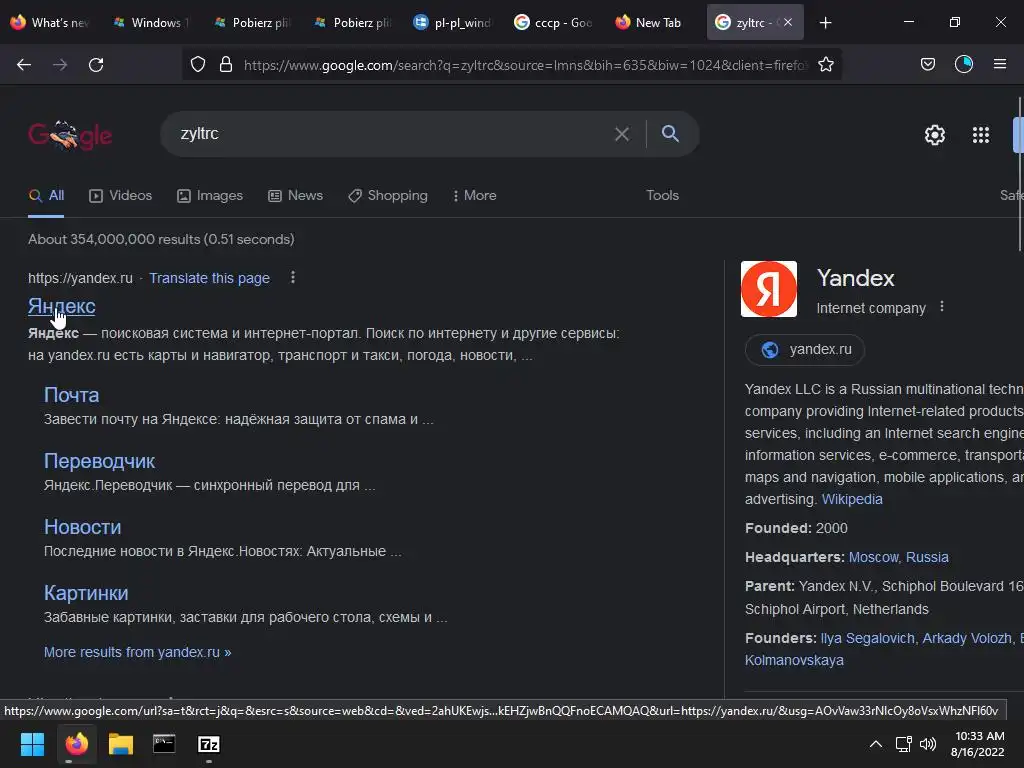Open options dots beside yandex.ru result URL
The image size is (1024, 768).
point(293,278)
